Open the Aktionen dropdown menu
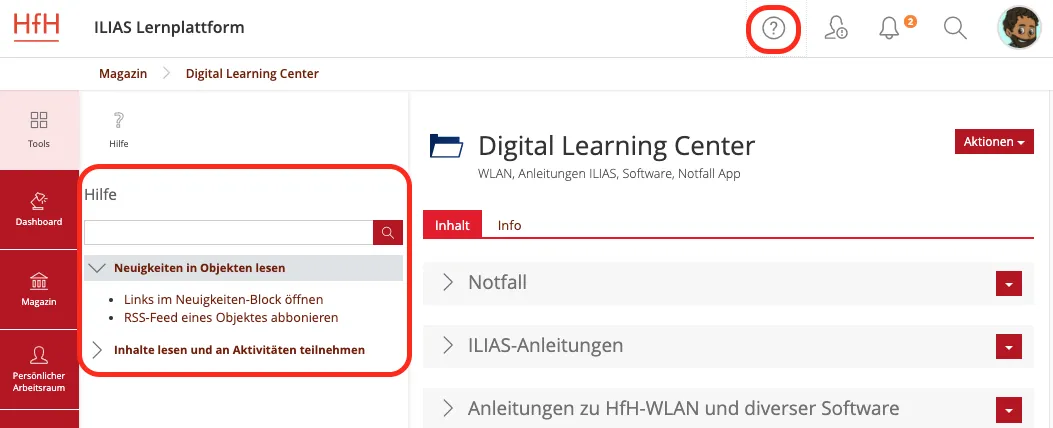Image resolution: width=1053 pixels, height=428 pixels. 994,142
